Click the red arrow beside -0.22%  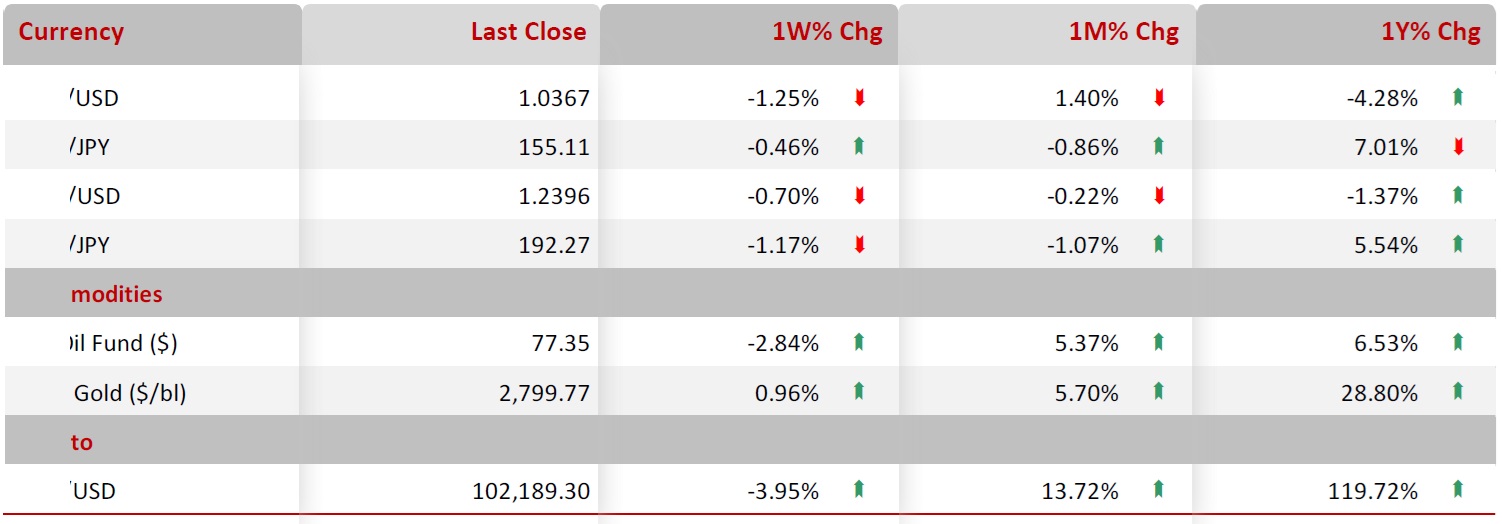pos(1159,196)
